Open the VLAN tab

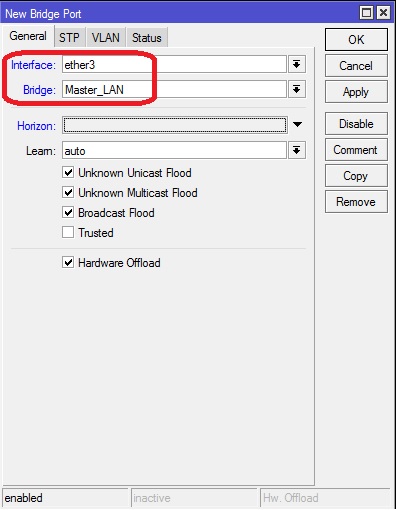point(105,38)
